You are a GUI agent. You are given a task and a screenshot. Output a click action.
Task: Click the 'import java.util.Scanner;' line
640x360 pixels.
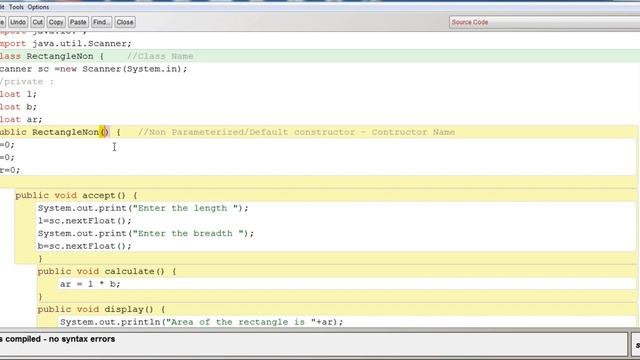pos(66,43)
